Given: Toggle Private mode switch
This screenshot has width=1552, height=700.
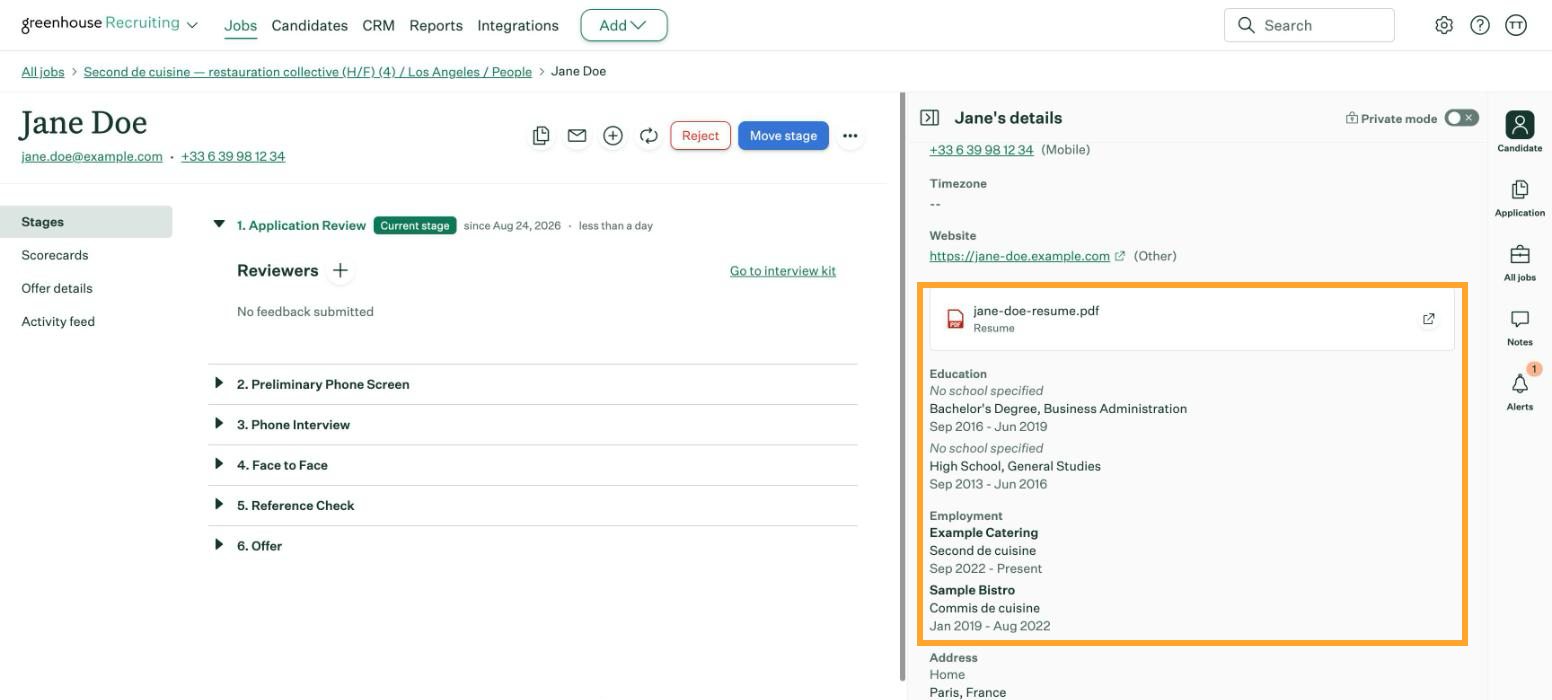Looking at the screenshot, I should coord(1461,118).
